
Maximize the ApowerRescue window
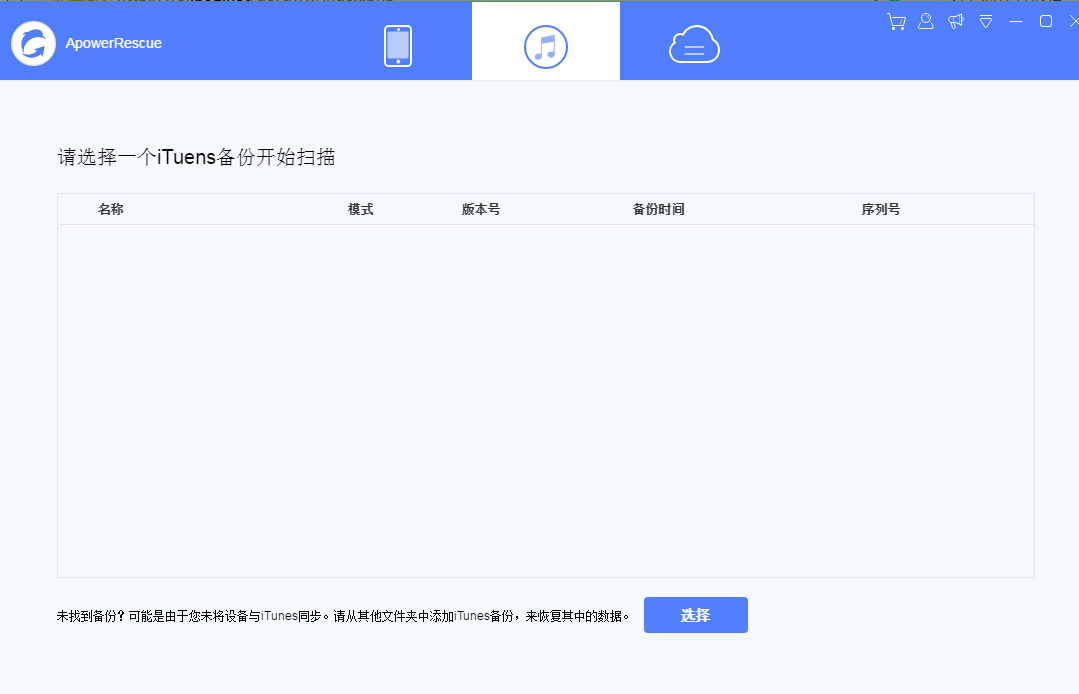(1046, 21)
